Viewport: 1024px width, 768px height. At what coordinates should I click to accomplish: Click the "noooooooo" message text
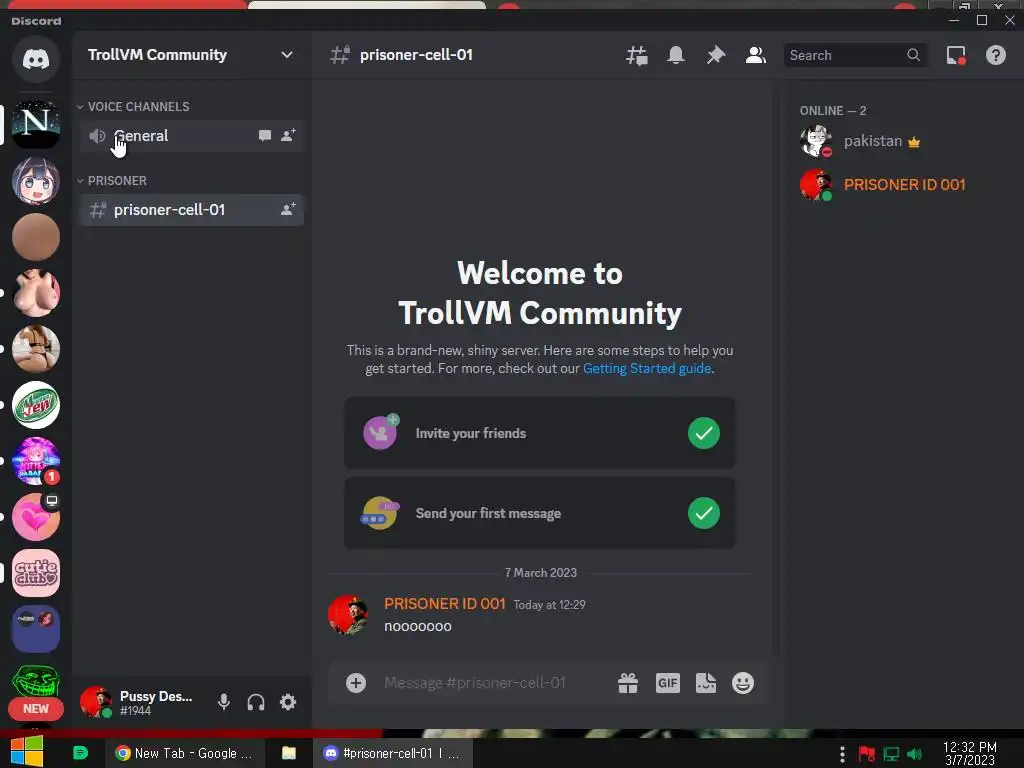[x=418, y=626]
